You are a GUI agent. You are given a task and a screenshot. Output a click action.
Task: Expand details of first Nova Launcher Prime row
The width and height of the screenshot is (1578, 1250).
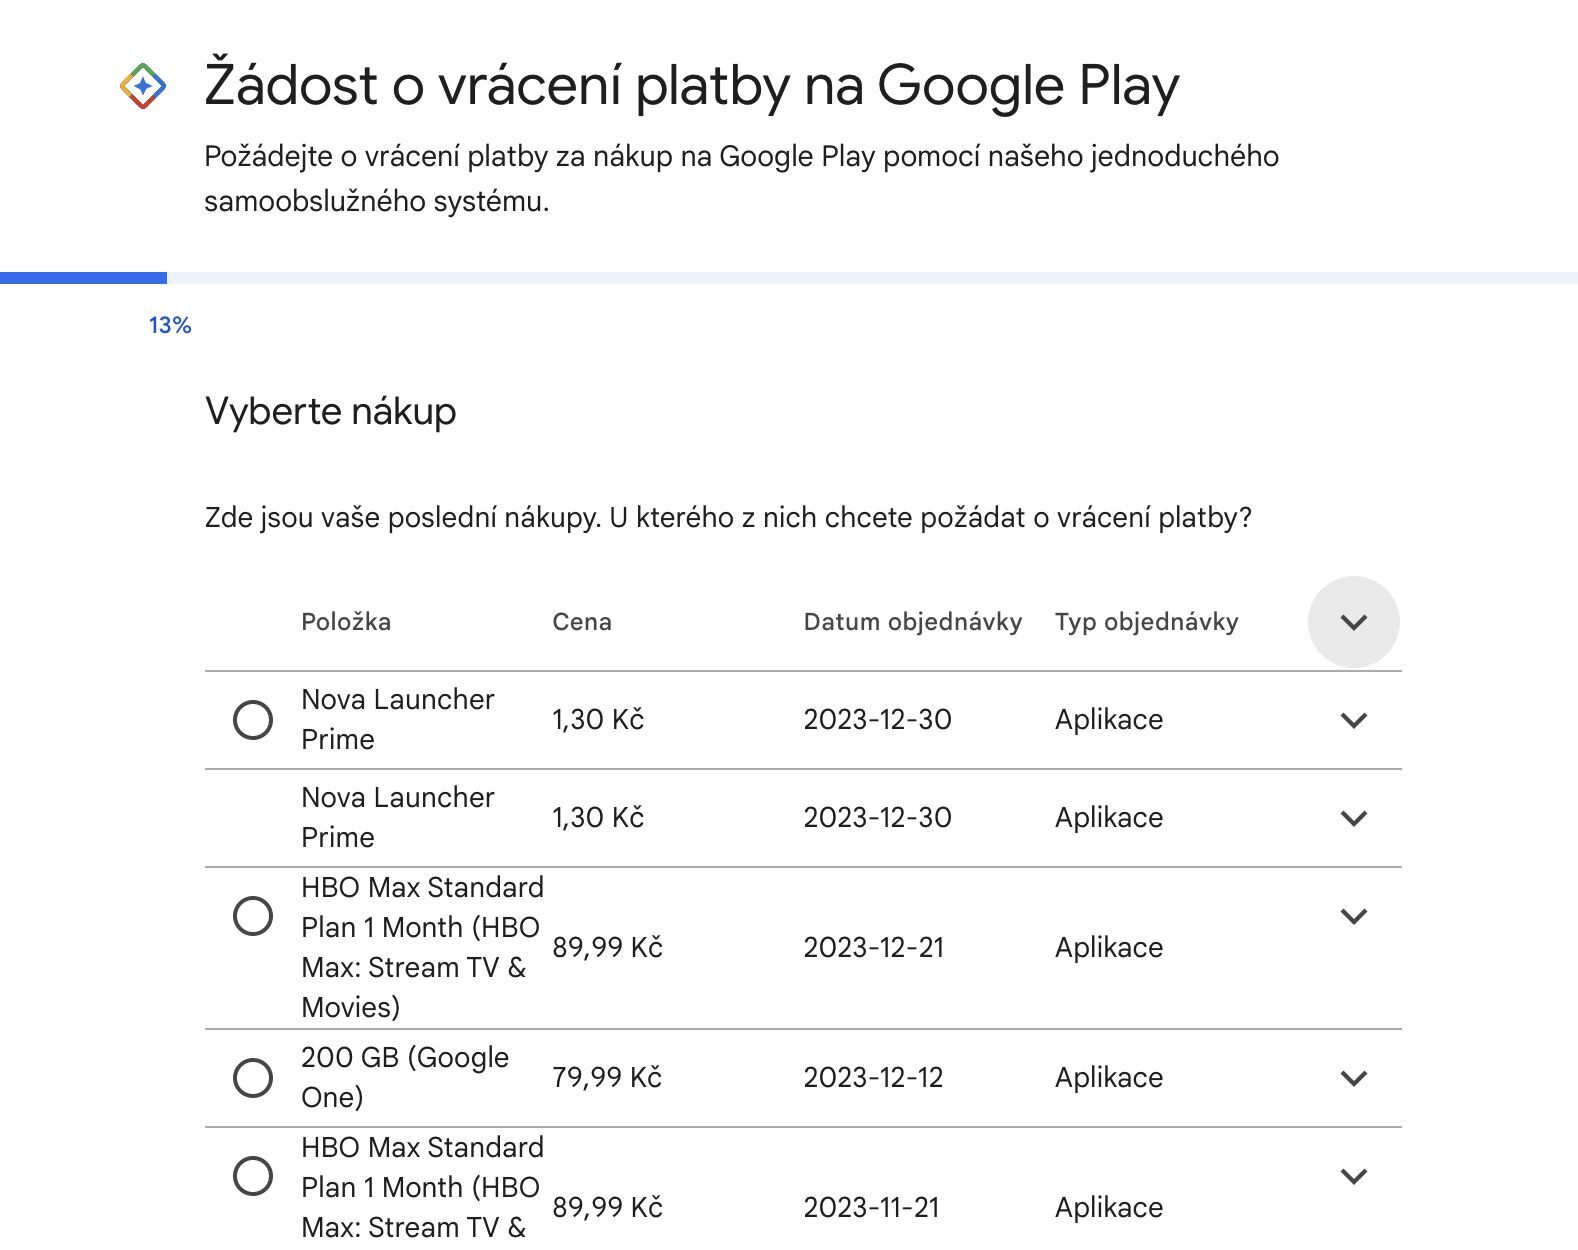1354,719
